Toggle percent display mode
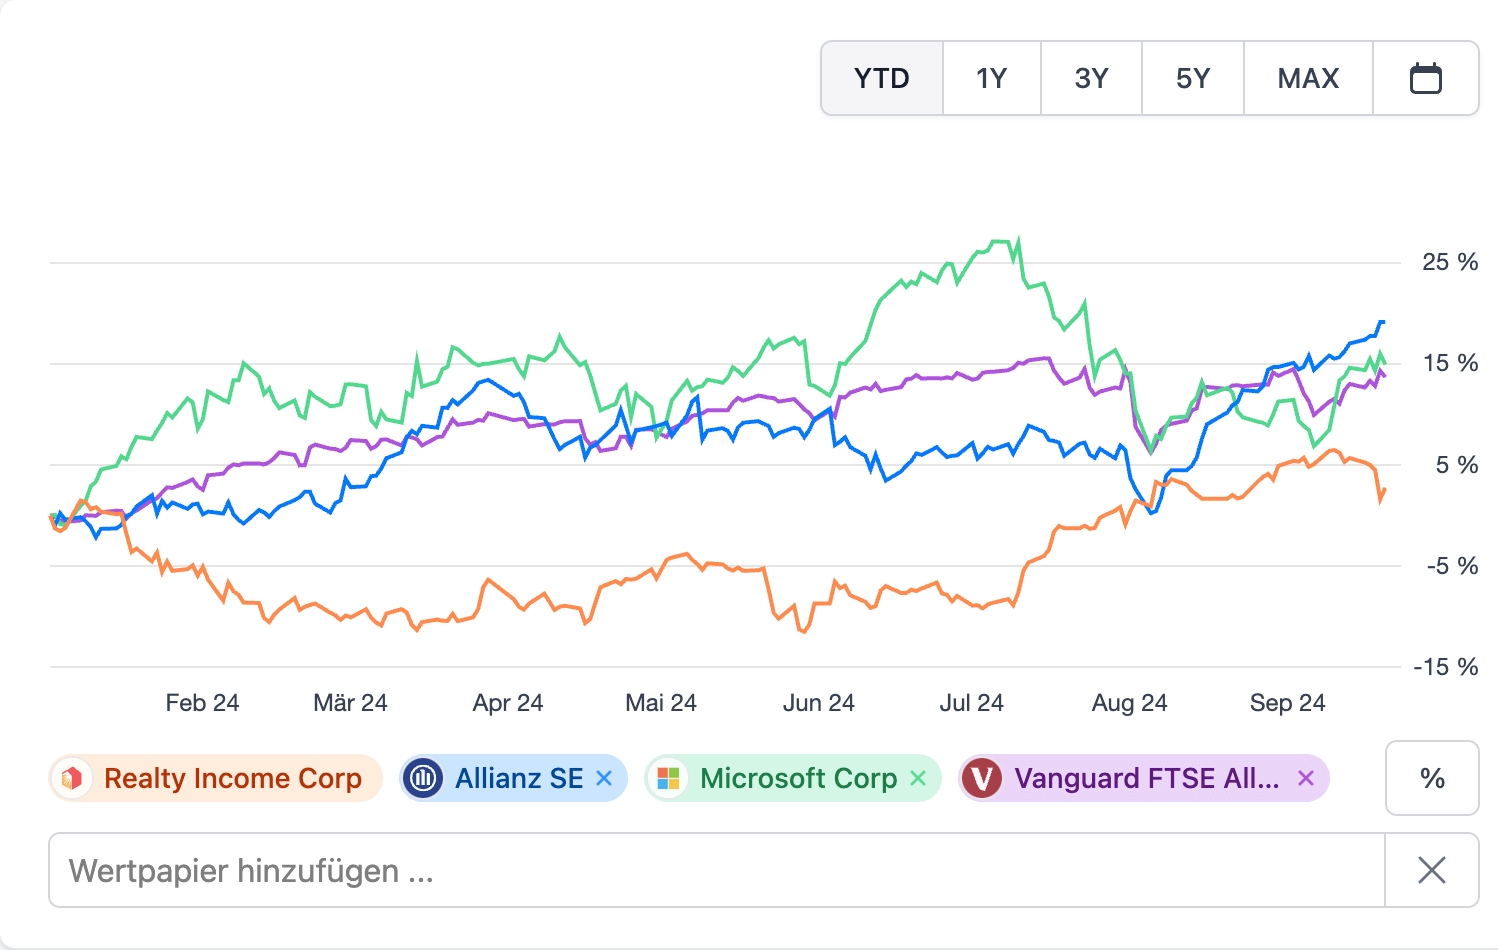 tap(1432, 778)
